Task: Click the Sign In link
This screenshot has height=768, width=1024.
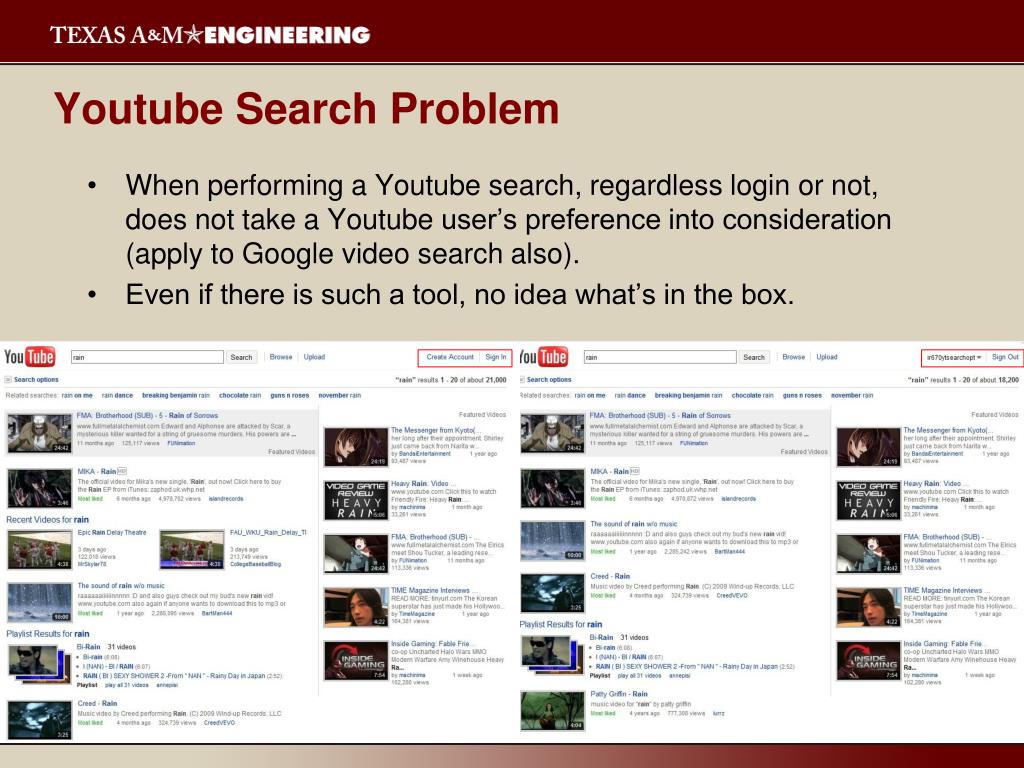Action: pos(496,357)
